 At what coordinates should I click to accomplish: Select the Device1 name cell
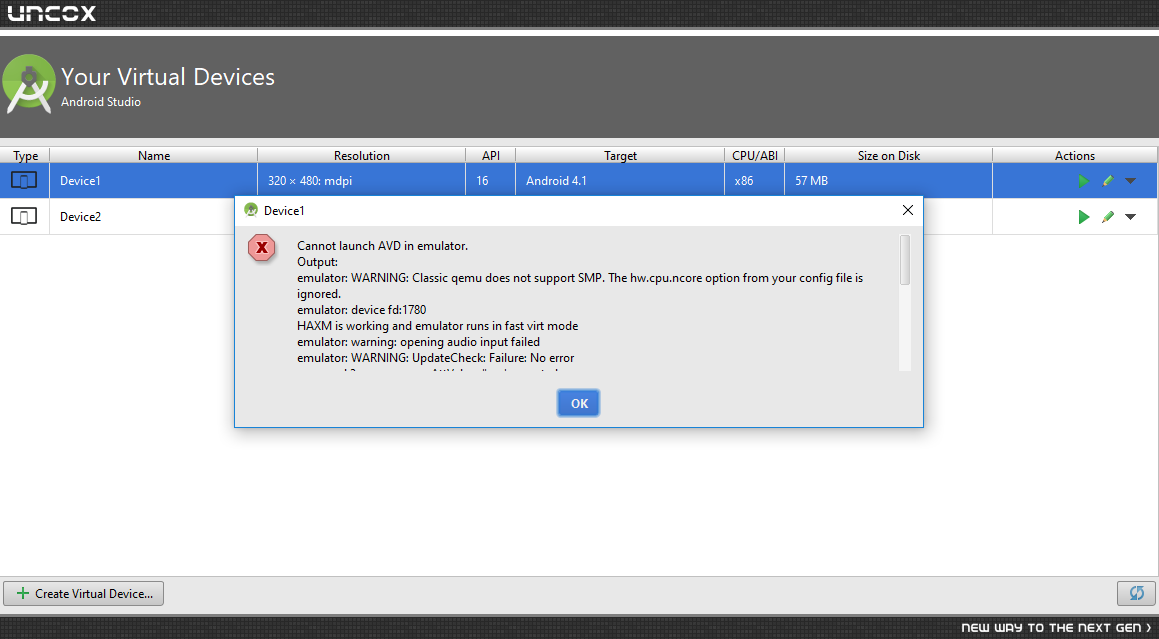point(154,180)
